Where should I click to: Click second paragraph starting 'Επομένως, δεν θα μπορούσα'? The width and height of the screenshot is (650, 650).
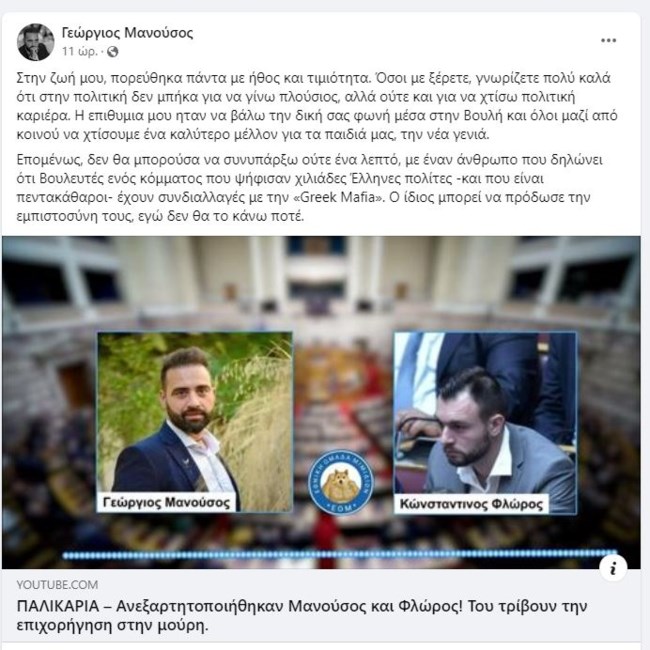pos(309,188)
